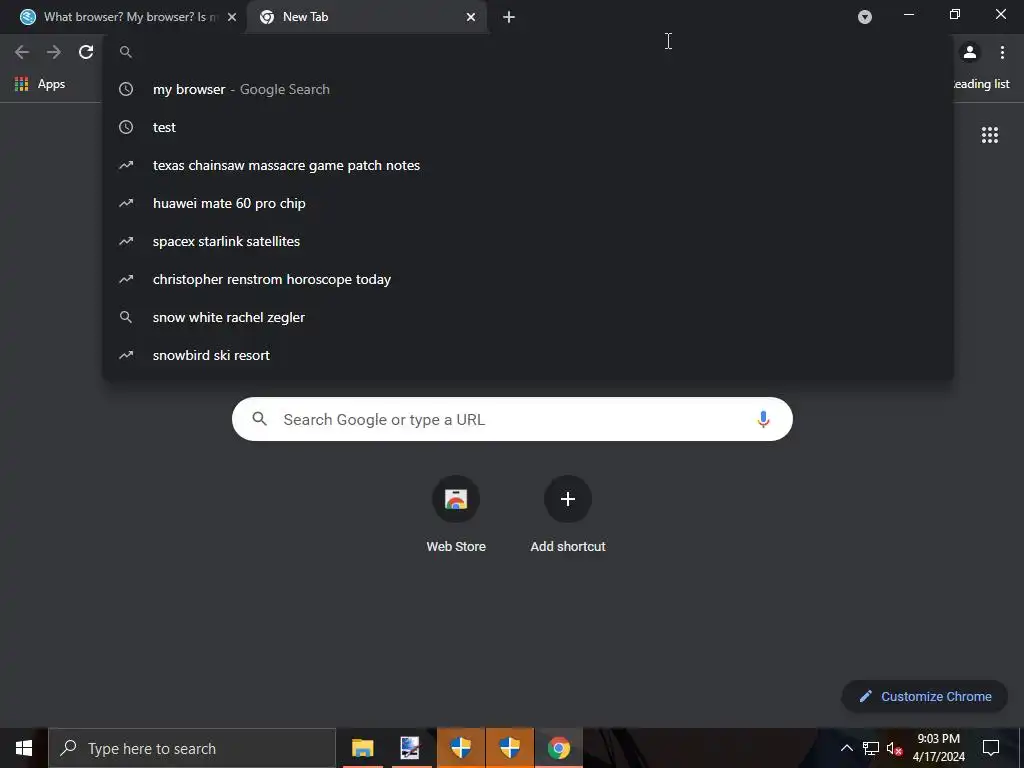The width and height of the screenshot is (1024, 768).
Task: Select 'texas chainsaw massacre game patch notes' suggestion
Action: [528, 165]
